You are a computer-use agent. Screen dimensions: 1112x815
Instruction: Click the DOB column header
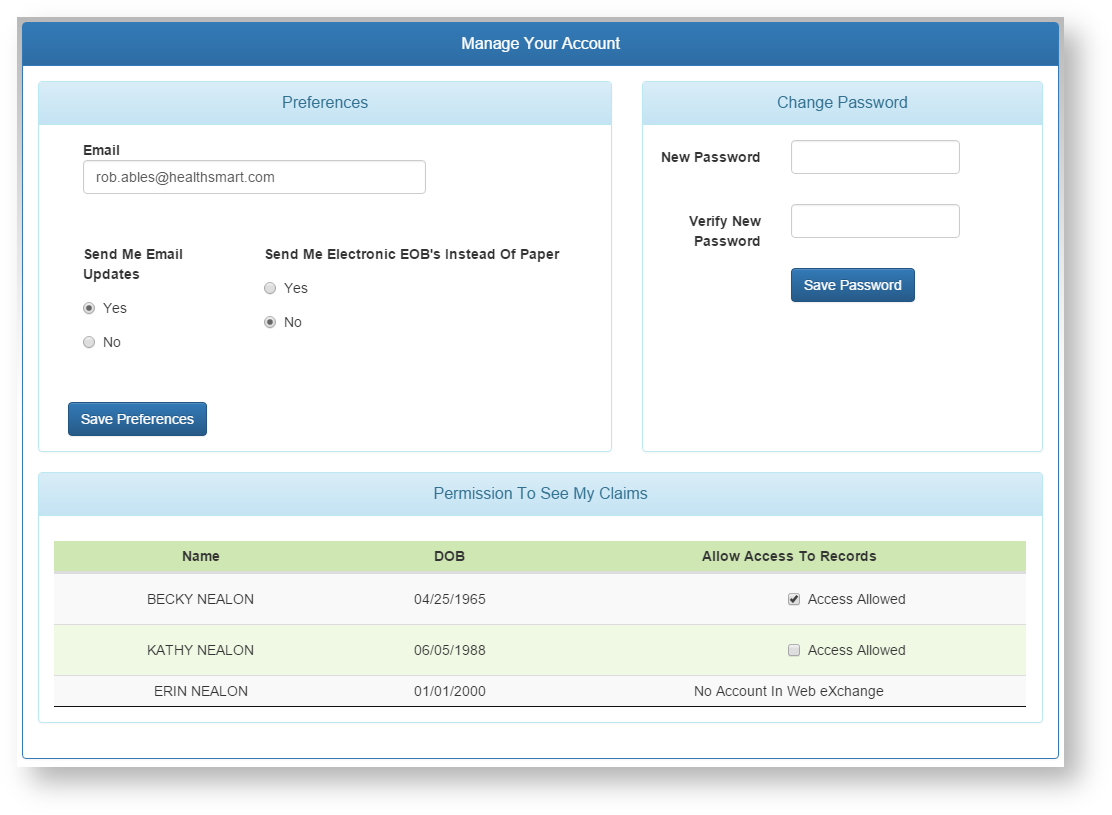coord(450,556)
